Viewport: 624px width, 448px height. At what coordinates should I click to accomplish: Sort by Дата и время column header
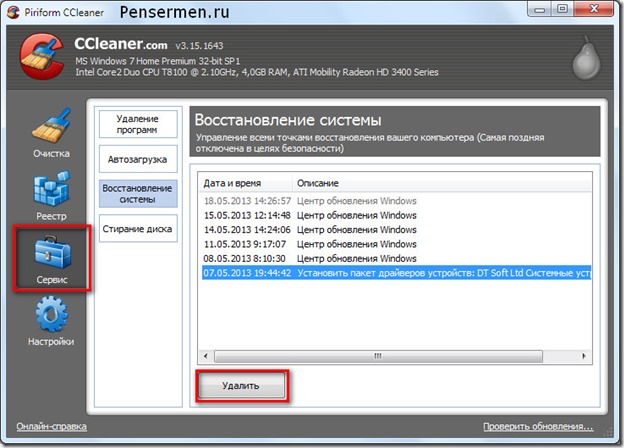pos(246,183)
